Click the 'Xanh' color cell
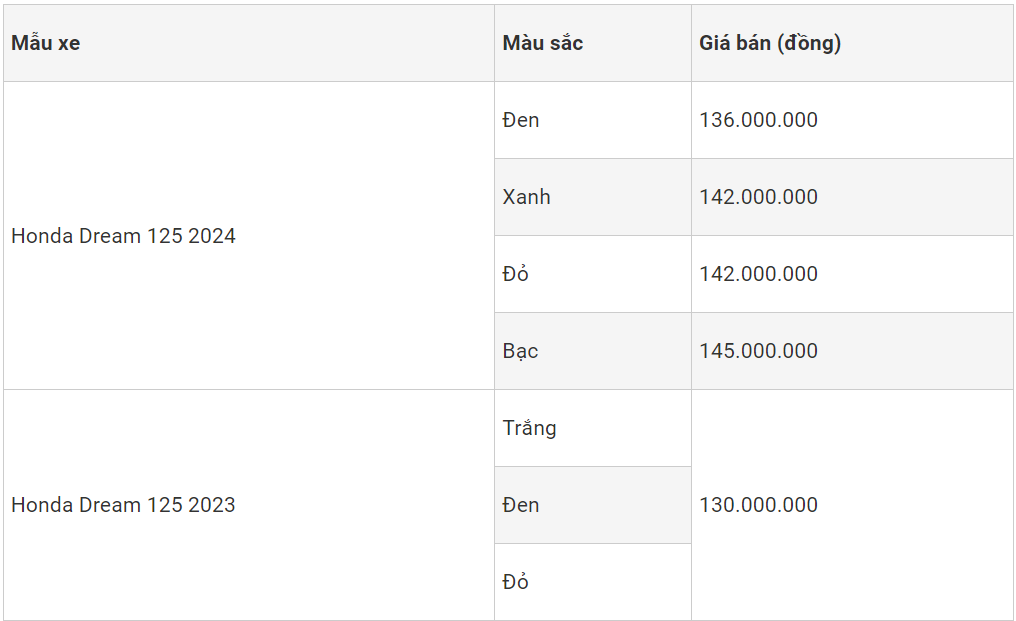 (x=527, y=197)
